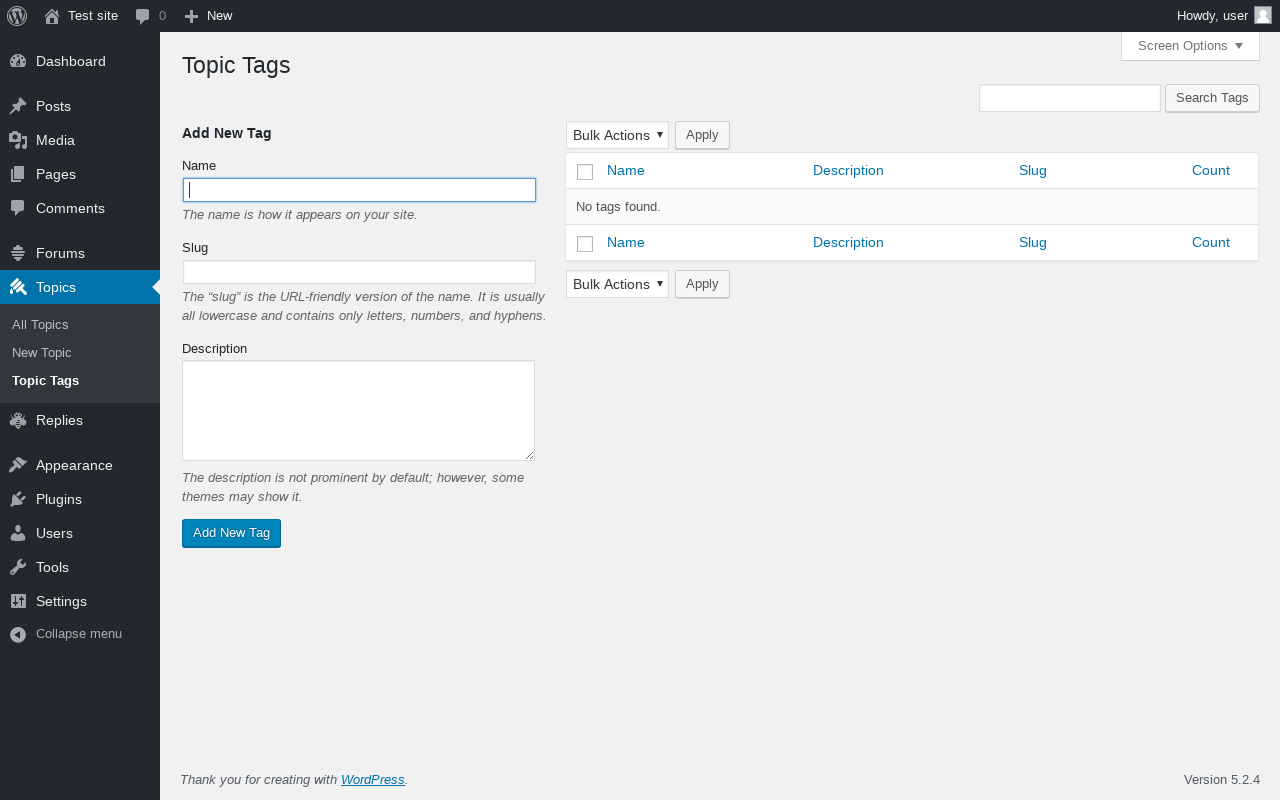Open the bottom Bulk Actions dropdown
1280x800 pixels.
click(x=617, y=284)
